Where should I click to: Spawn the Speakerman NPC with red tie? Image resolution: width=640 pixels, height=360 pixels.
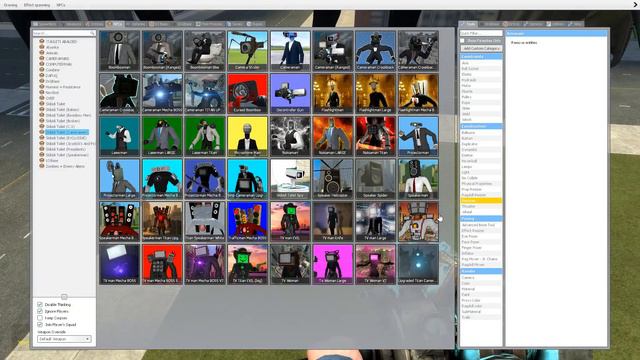[x=418, y=179]
